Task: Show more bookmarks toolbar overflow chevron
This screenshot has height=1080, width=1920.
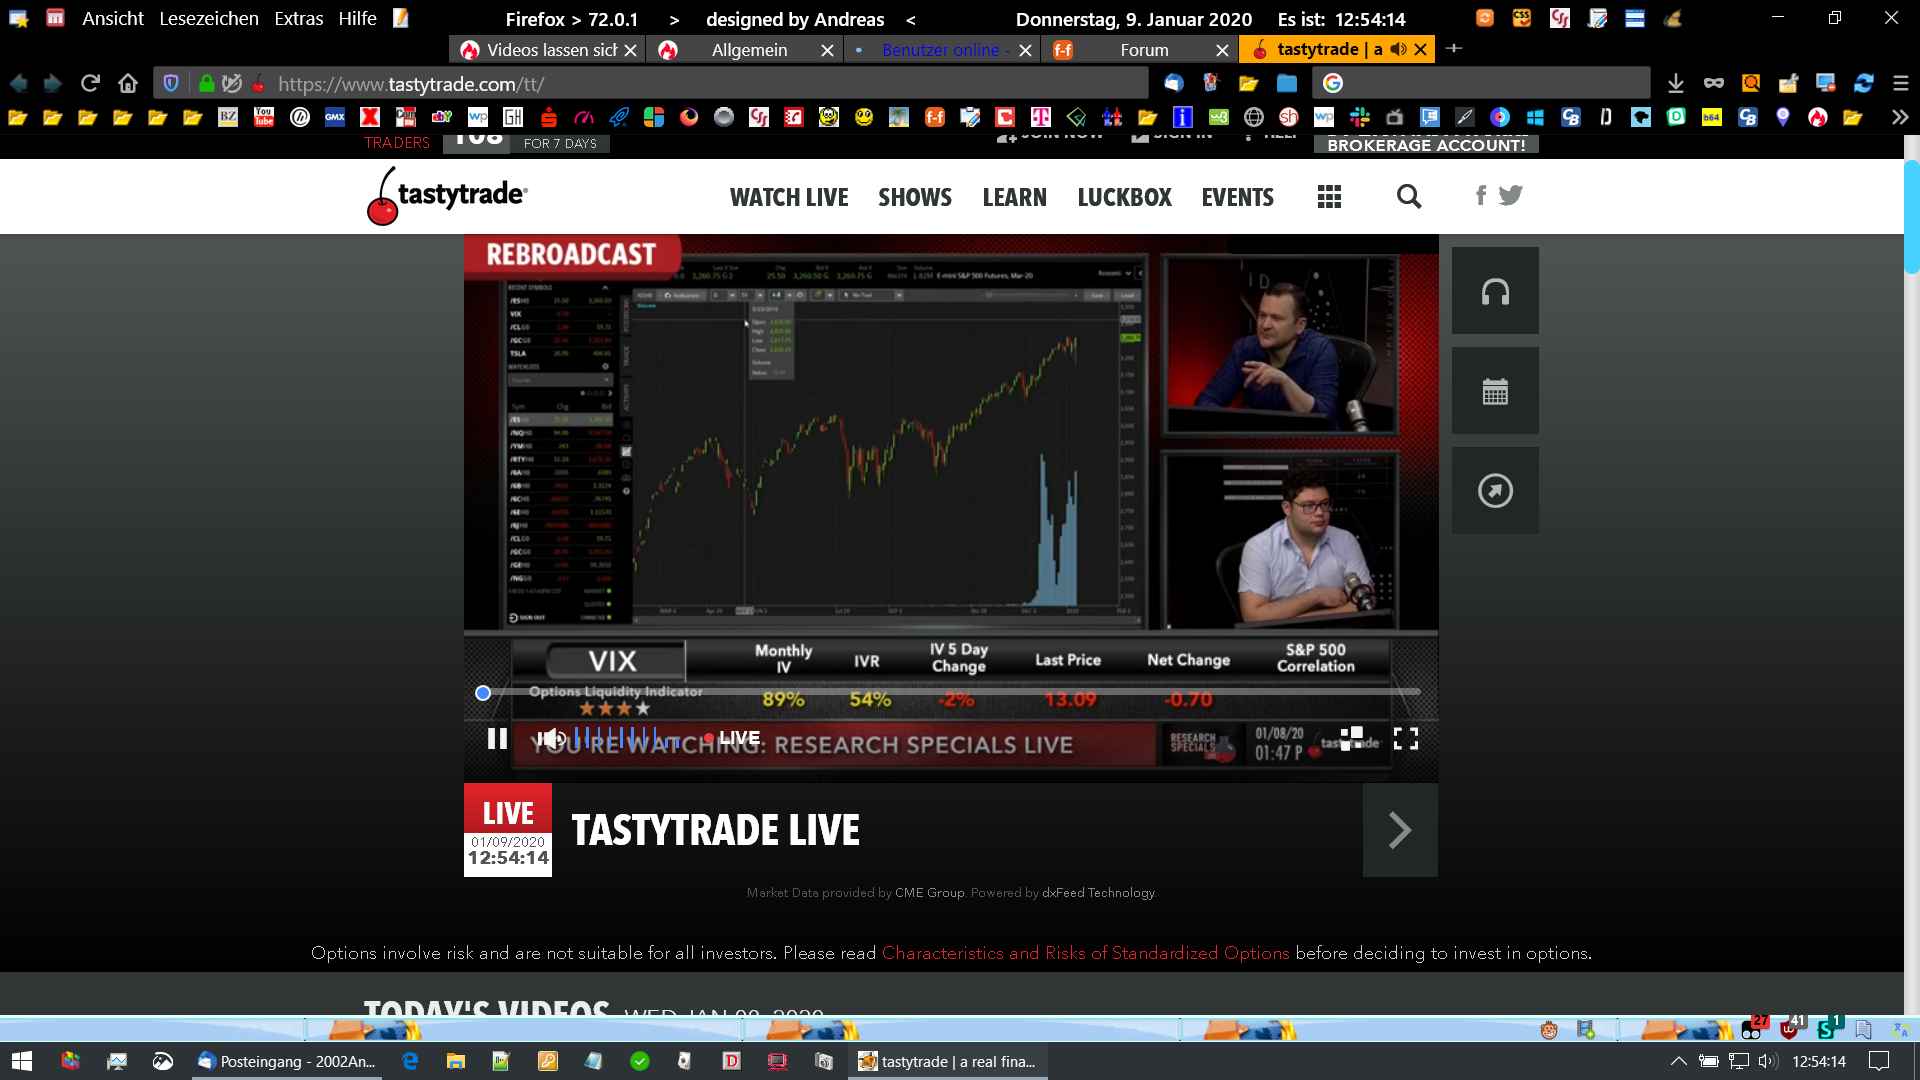Action: click(x=1899, y=118)
